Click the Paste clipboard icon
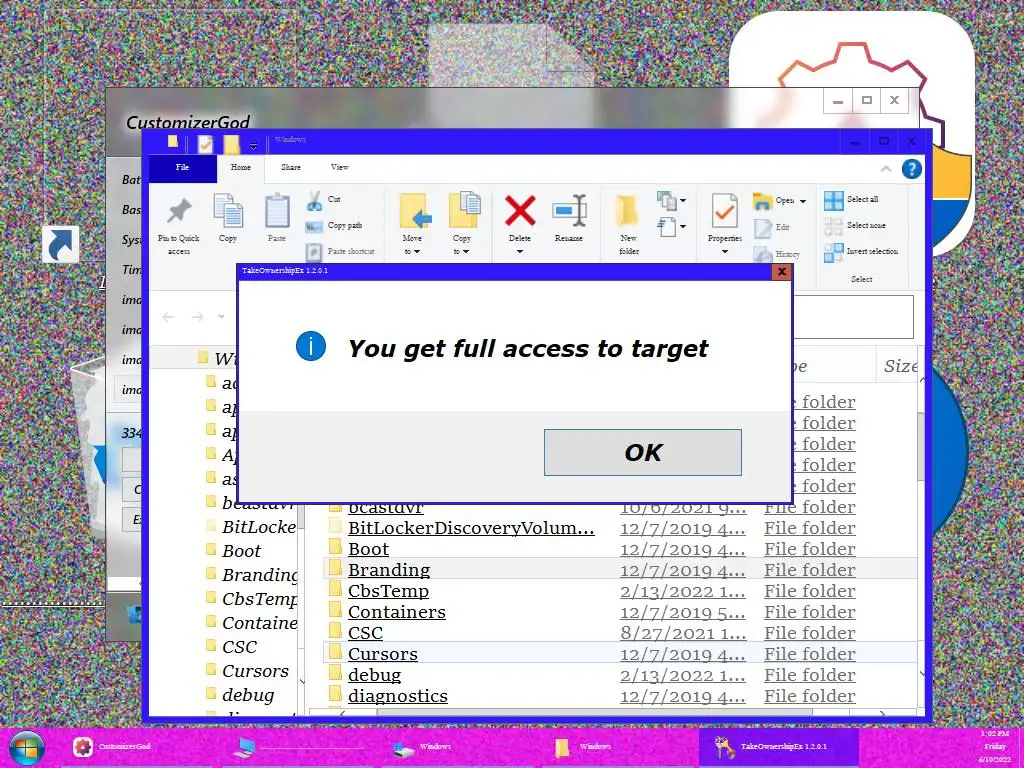The image size is (1024, 768). pyautogui.click(x=277, y=211)
